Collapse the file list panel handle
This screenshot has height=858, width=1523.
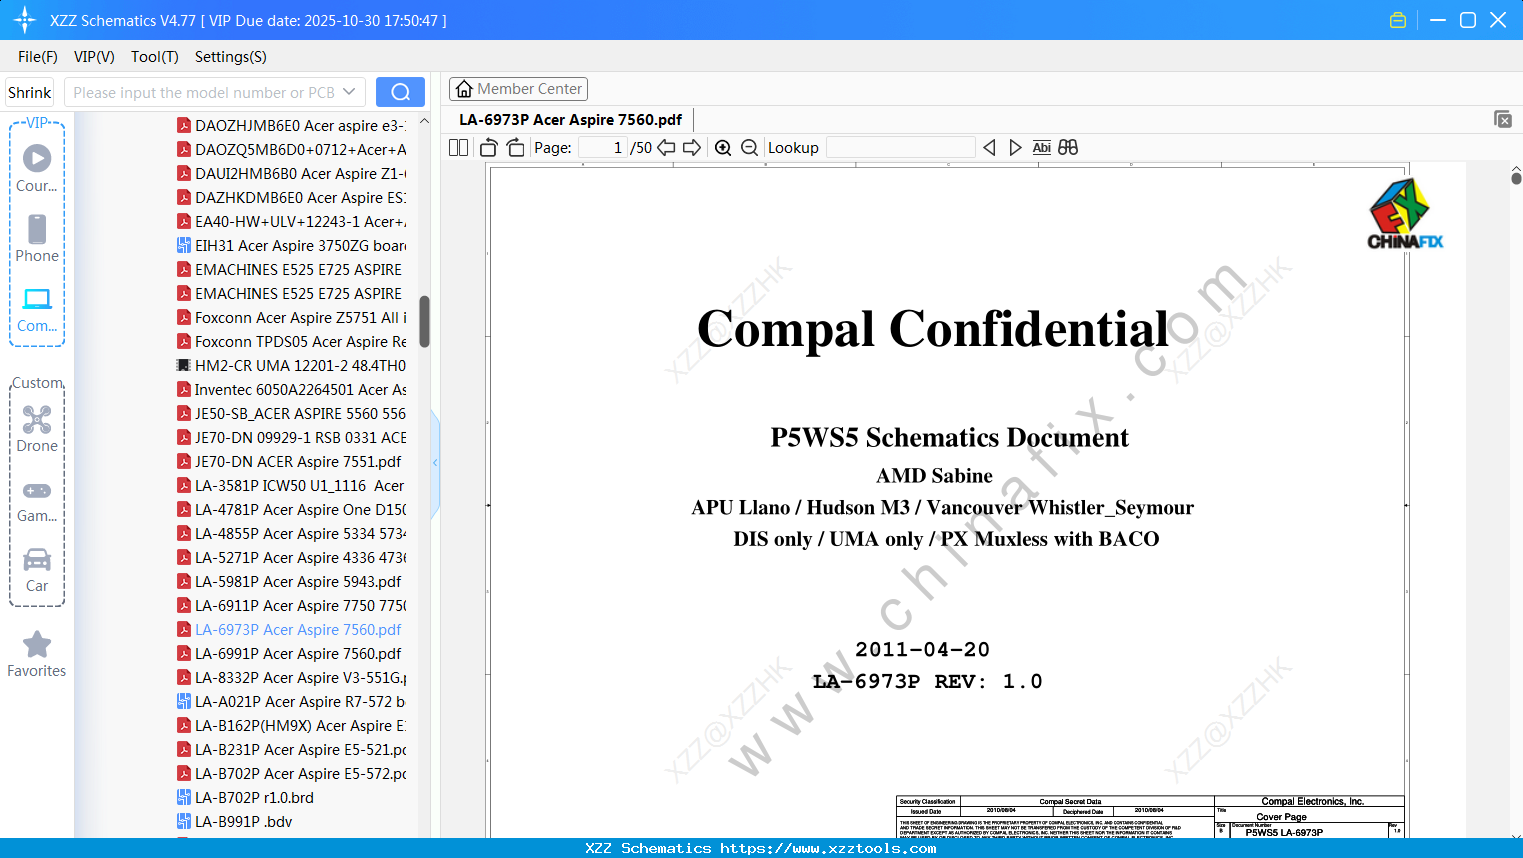click(435, 462)
